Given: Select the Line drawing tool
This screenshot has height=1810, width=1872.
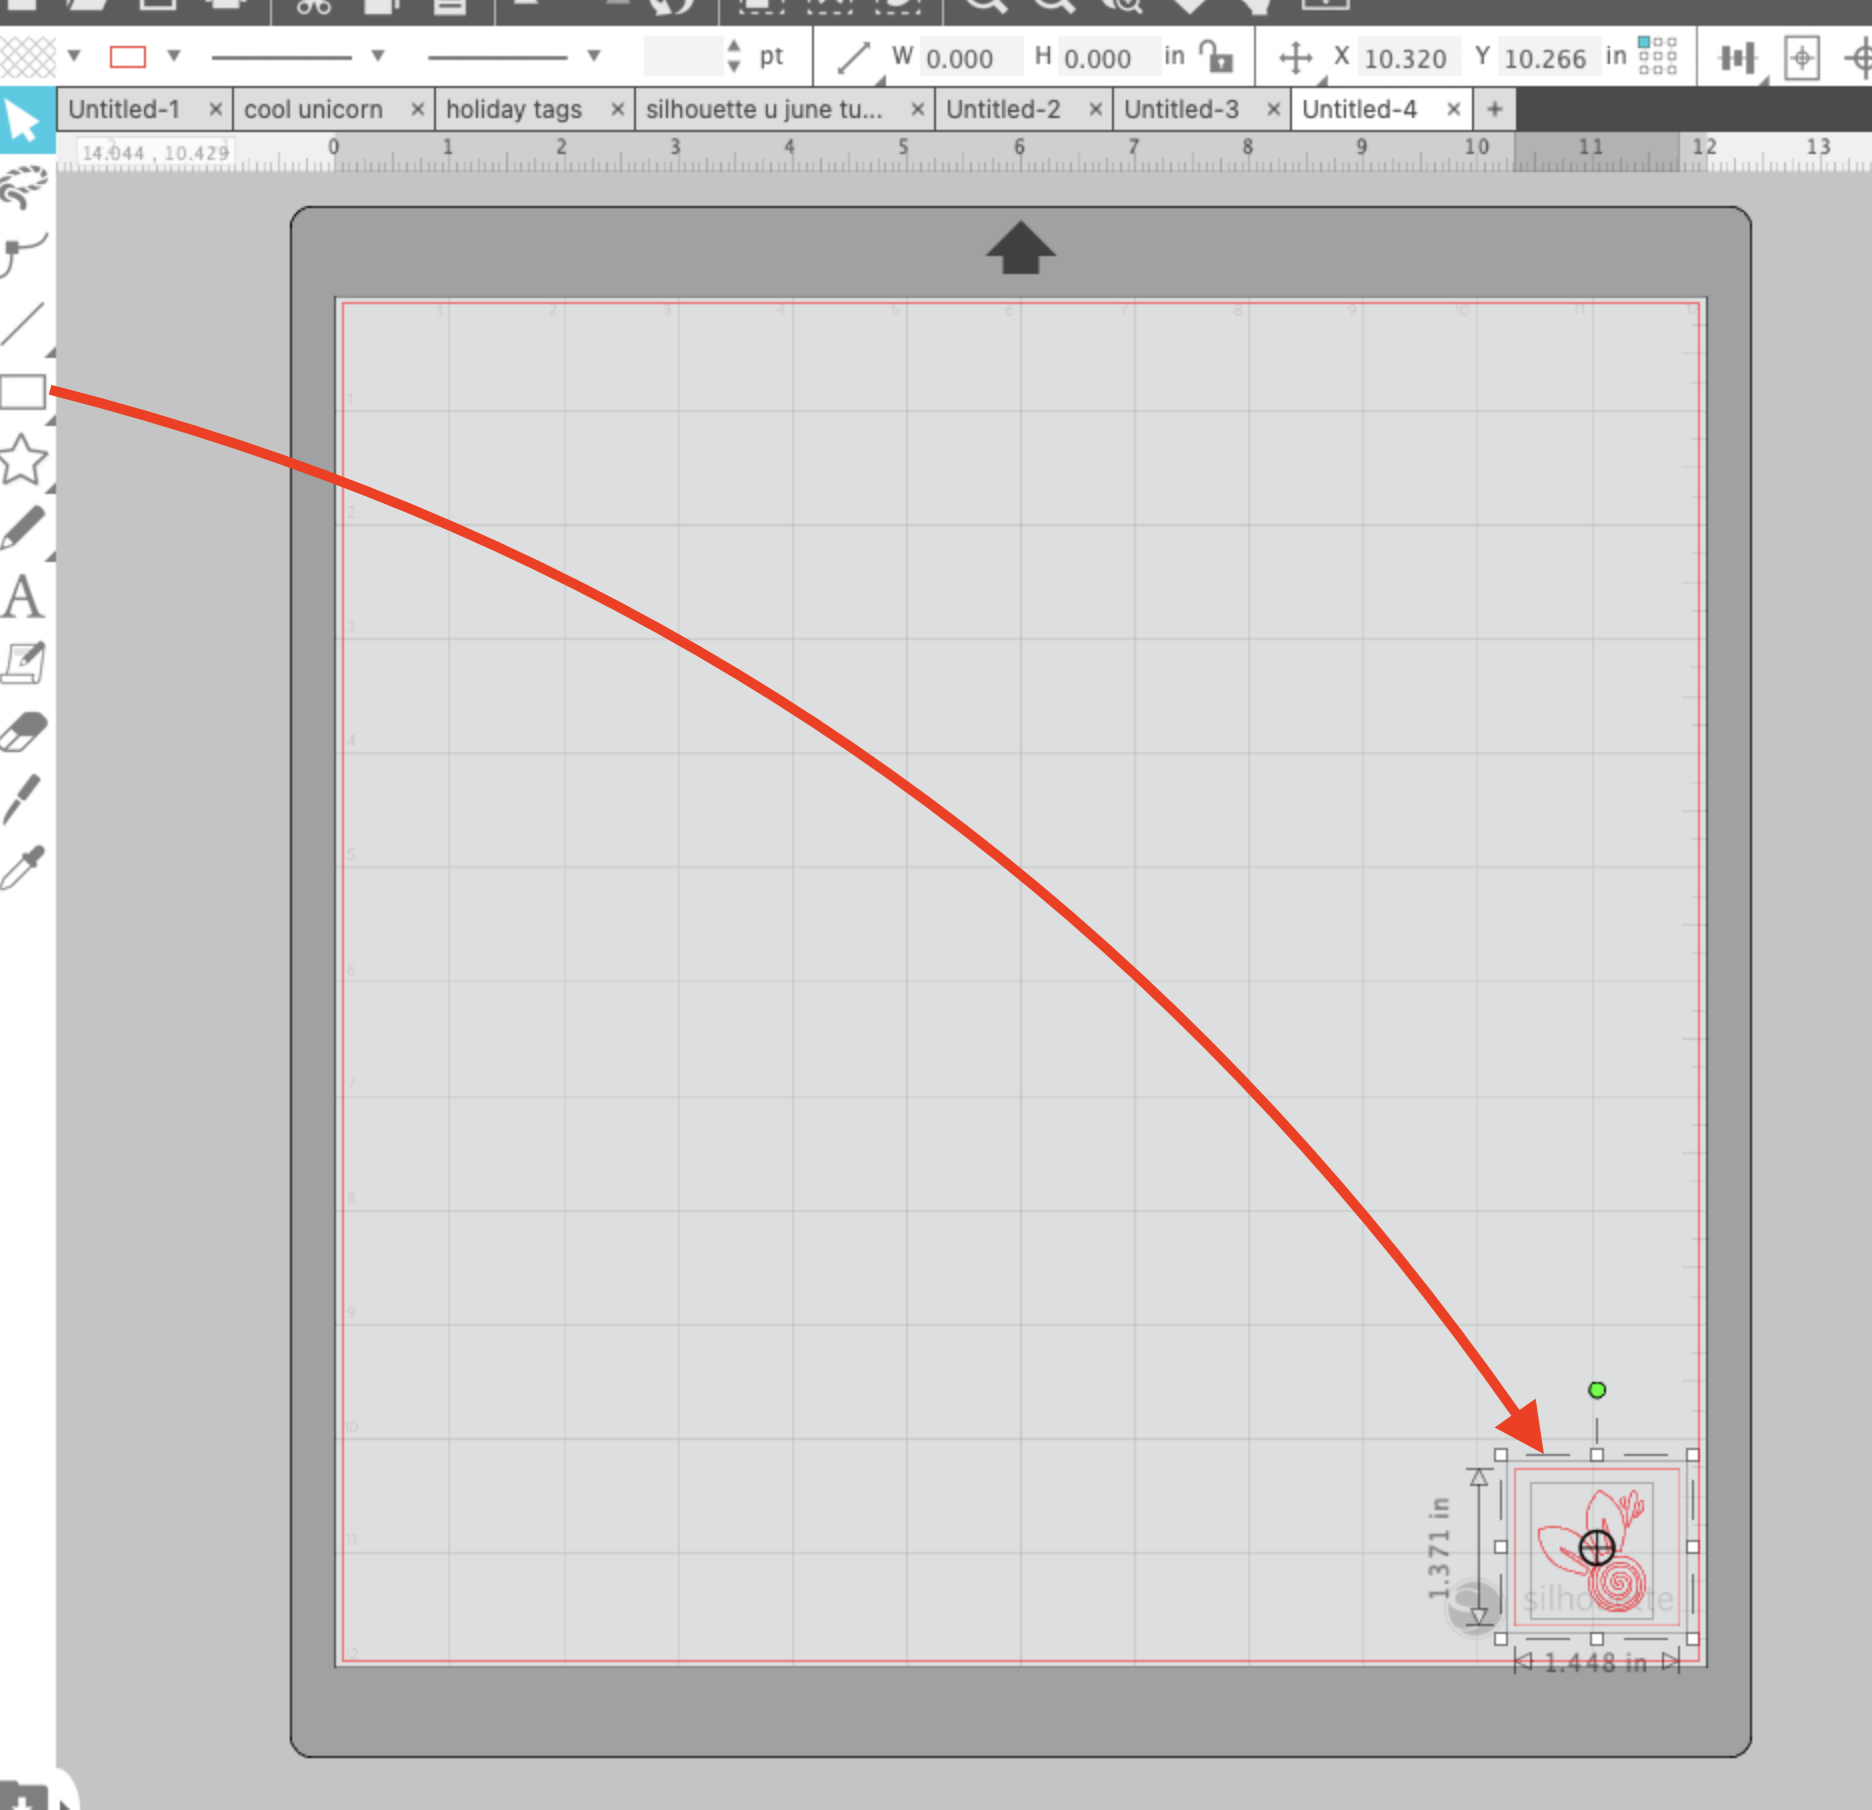Looking at the screenshot, I should [x=24, y=324].
